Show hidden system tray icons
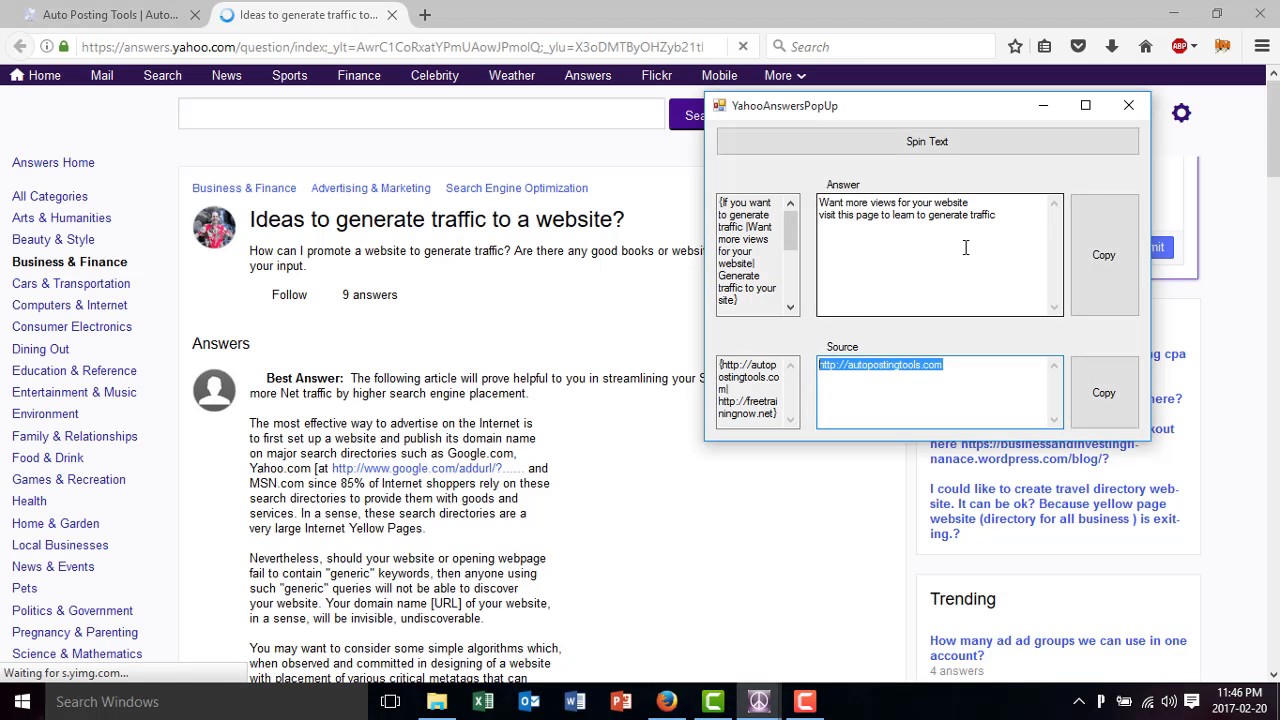This screenshot has width=1280, height=720. [1079, 701]
